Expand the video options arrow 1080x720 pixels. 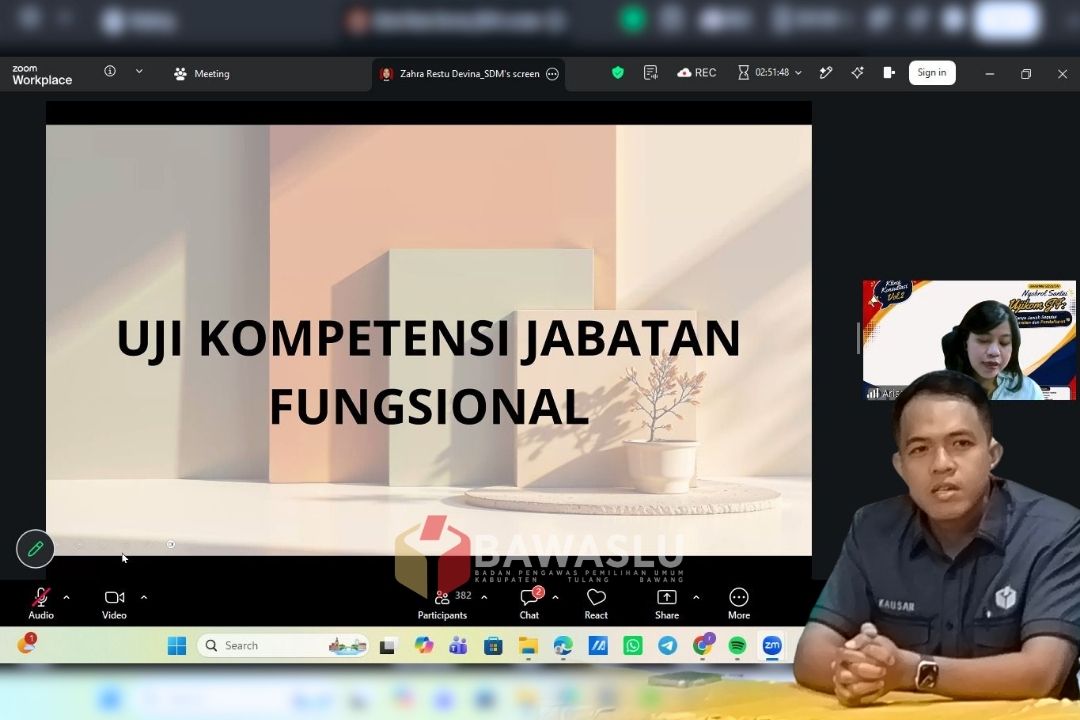click(144, 597)
